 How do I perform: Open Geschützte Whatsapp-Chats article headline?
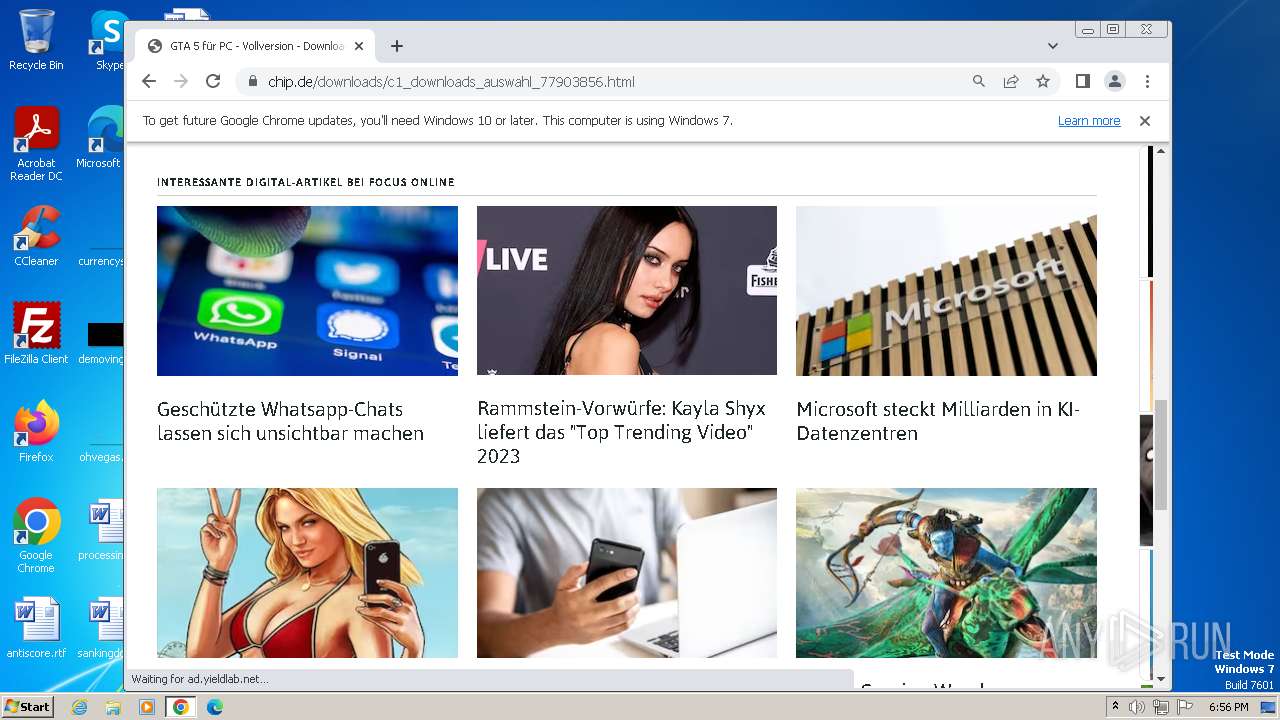[x=290, y=421]
